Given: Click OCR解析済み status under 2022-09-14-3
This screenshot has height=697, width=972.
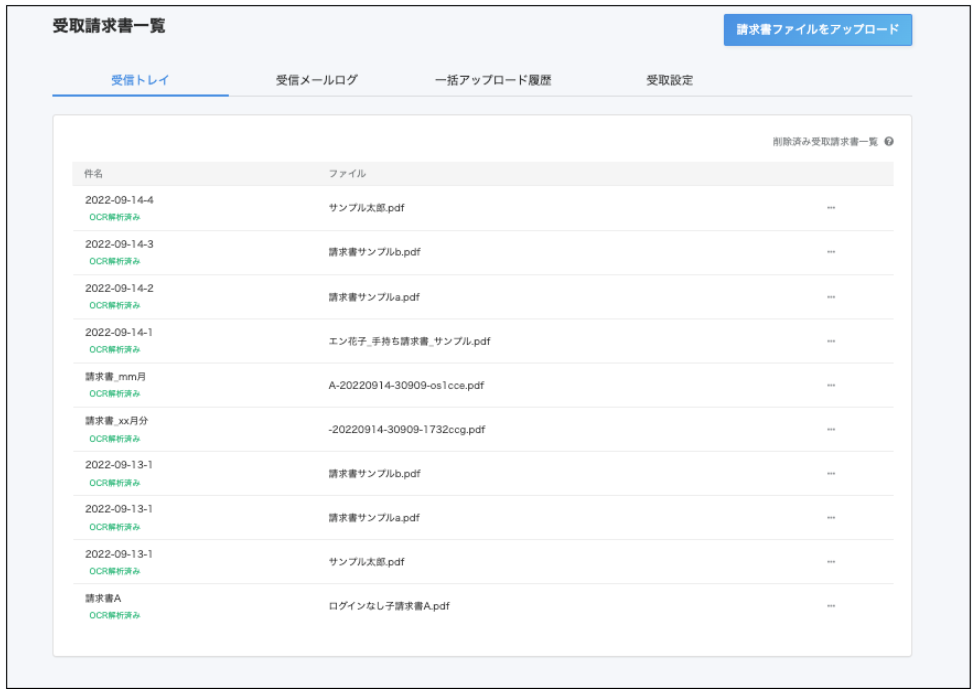Looking at the screenshot, I should click(115, 261).
